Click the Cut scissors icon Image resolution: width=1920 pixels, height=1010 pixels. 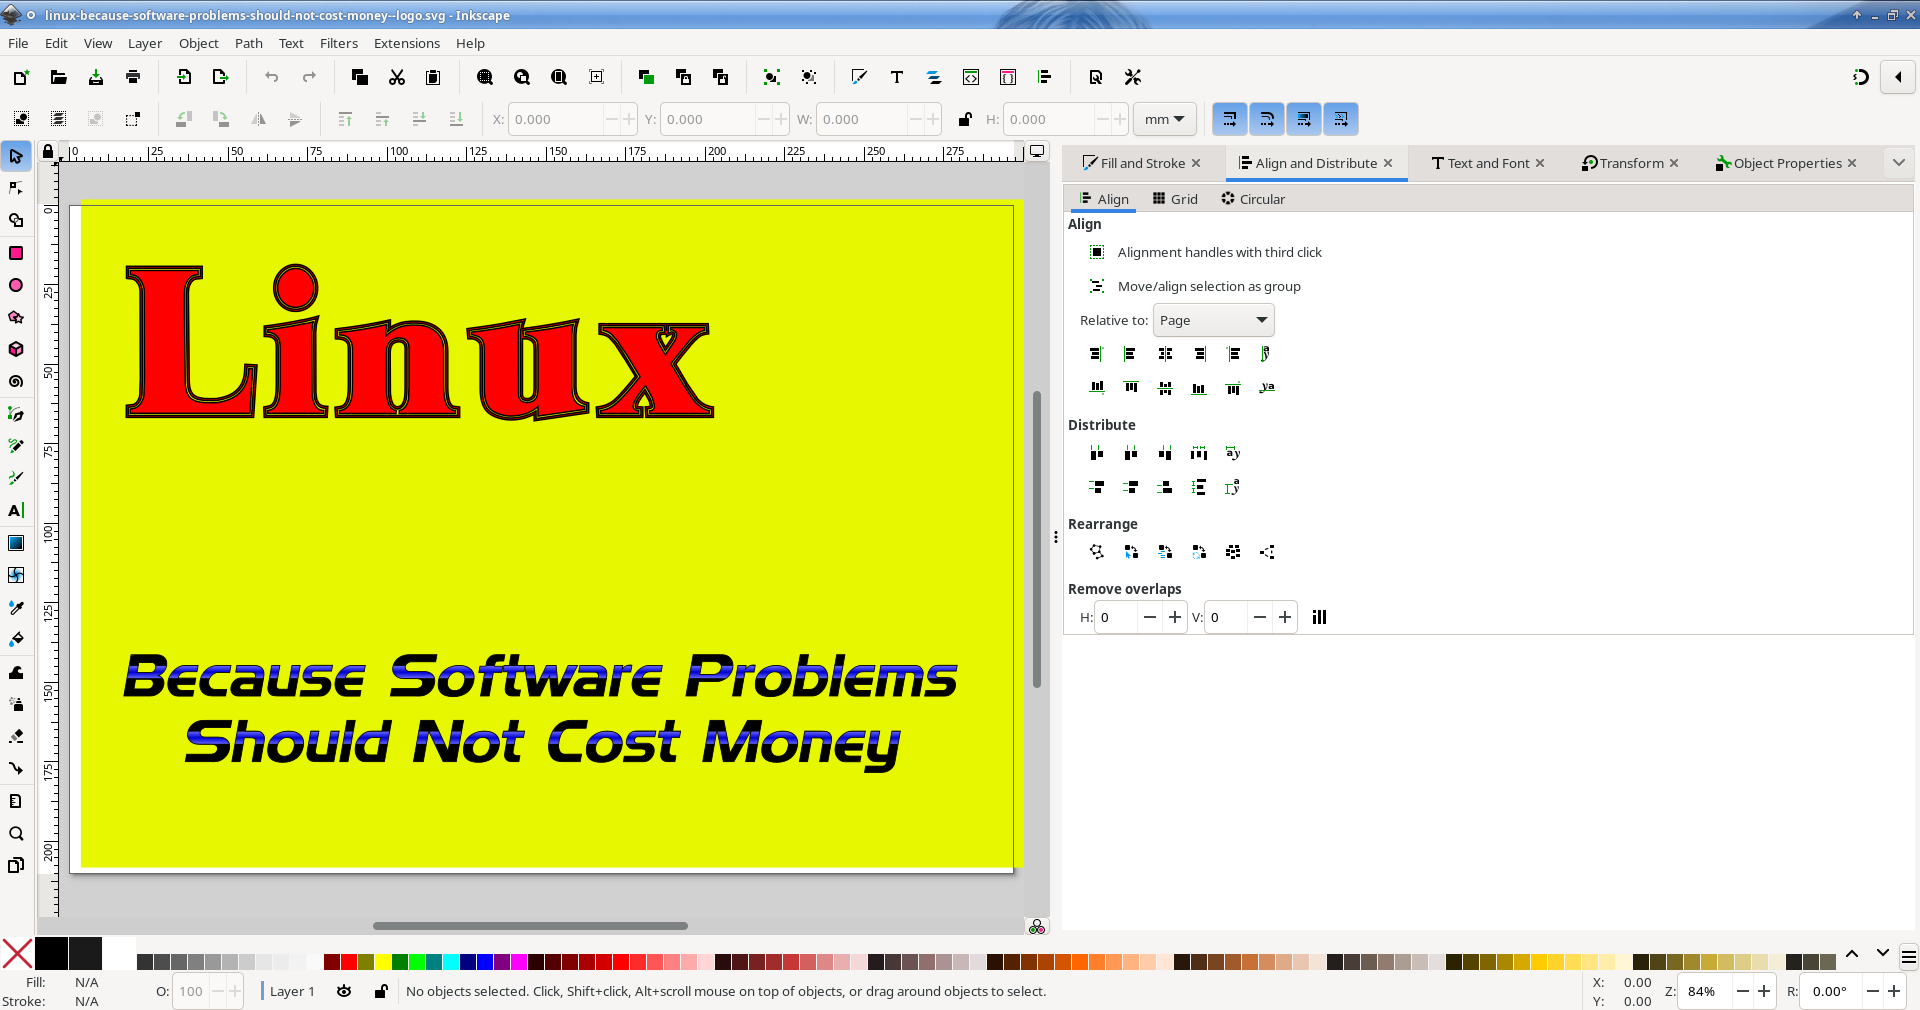tap(397, 77)
